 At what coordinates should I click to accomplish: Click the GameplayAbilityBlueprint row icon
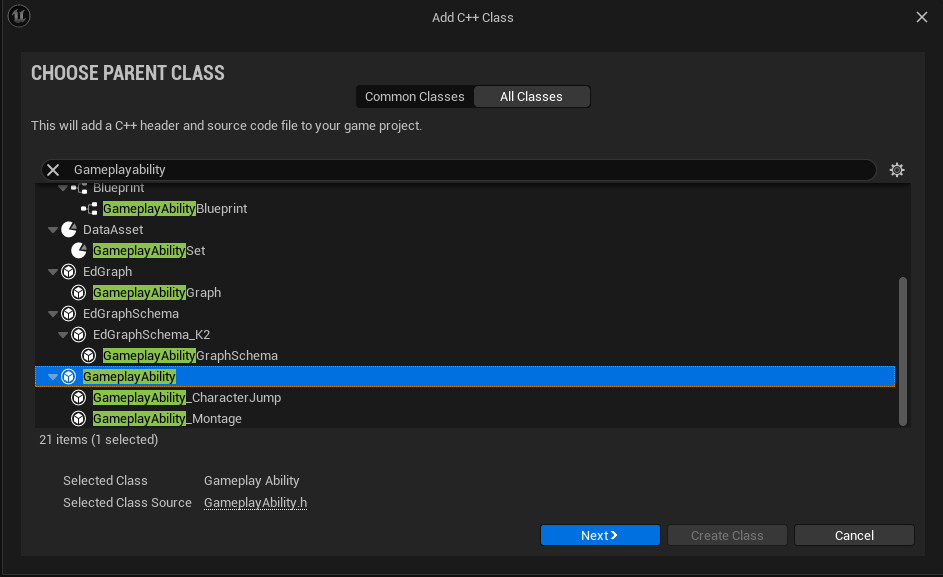point(89,209)
